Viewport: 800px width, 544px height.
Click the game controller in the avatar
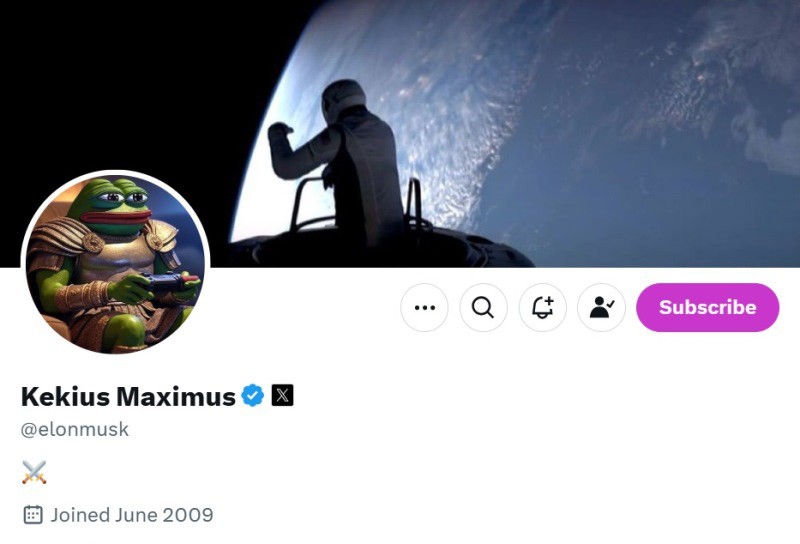click(x=168, y=282)
